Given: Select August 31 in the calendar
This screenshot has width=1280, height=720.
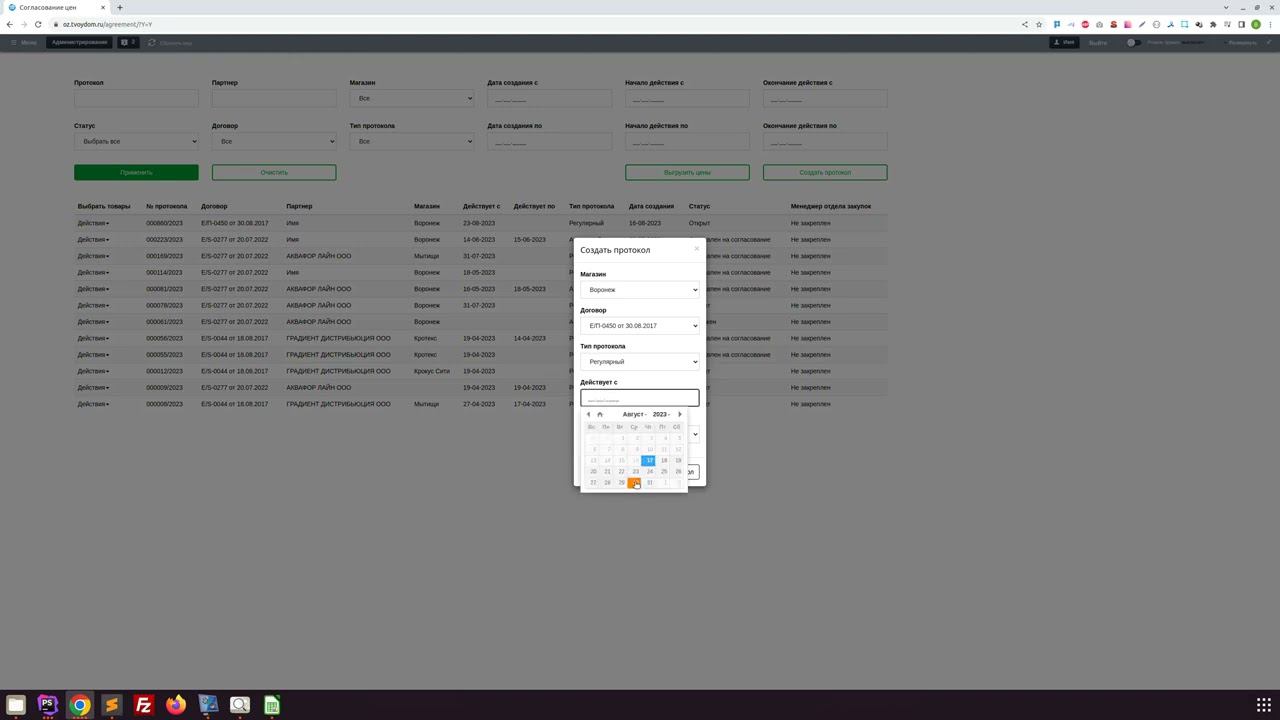Looking at the screenshot, I should click(648, 483).
